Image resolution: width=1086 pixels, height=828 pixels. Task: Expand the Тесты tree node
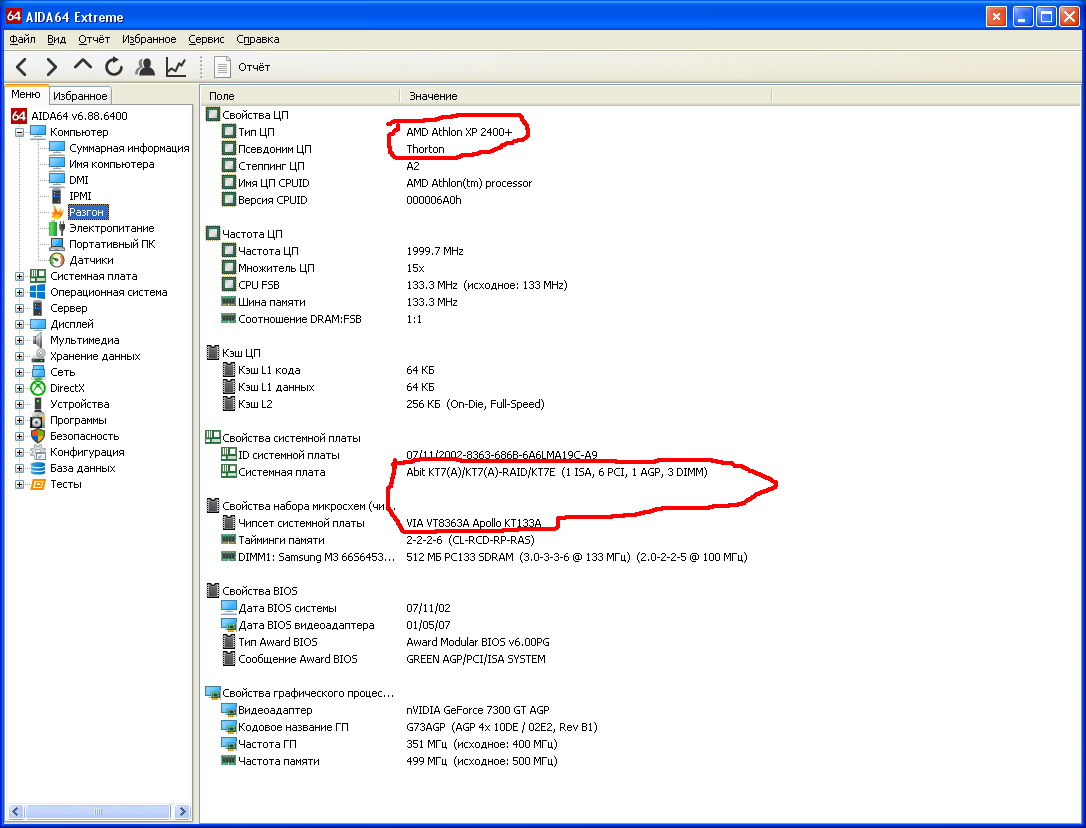[x=19, y=484]
